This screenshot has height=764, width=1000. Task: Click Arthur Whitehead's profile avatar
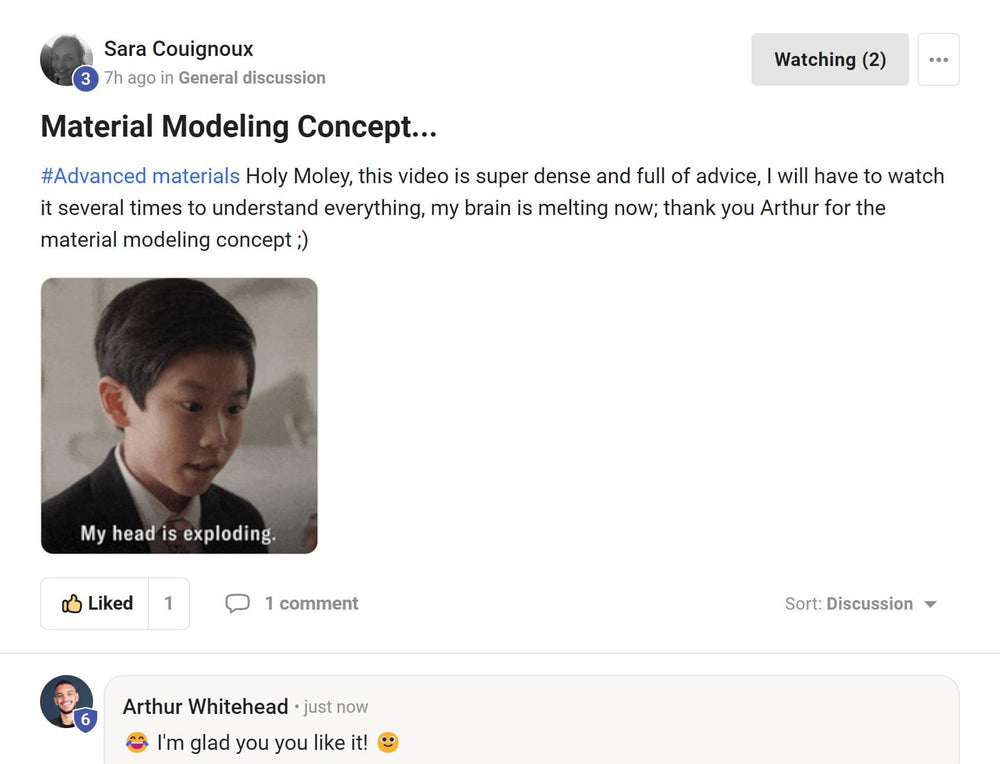tap(66, 700)
